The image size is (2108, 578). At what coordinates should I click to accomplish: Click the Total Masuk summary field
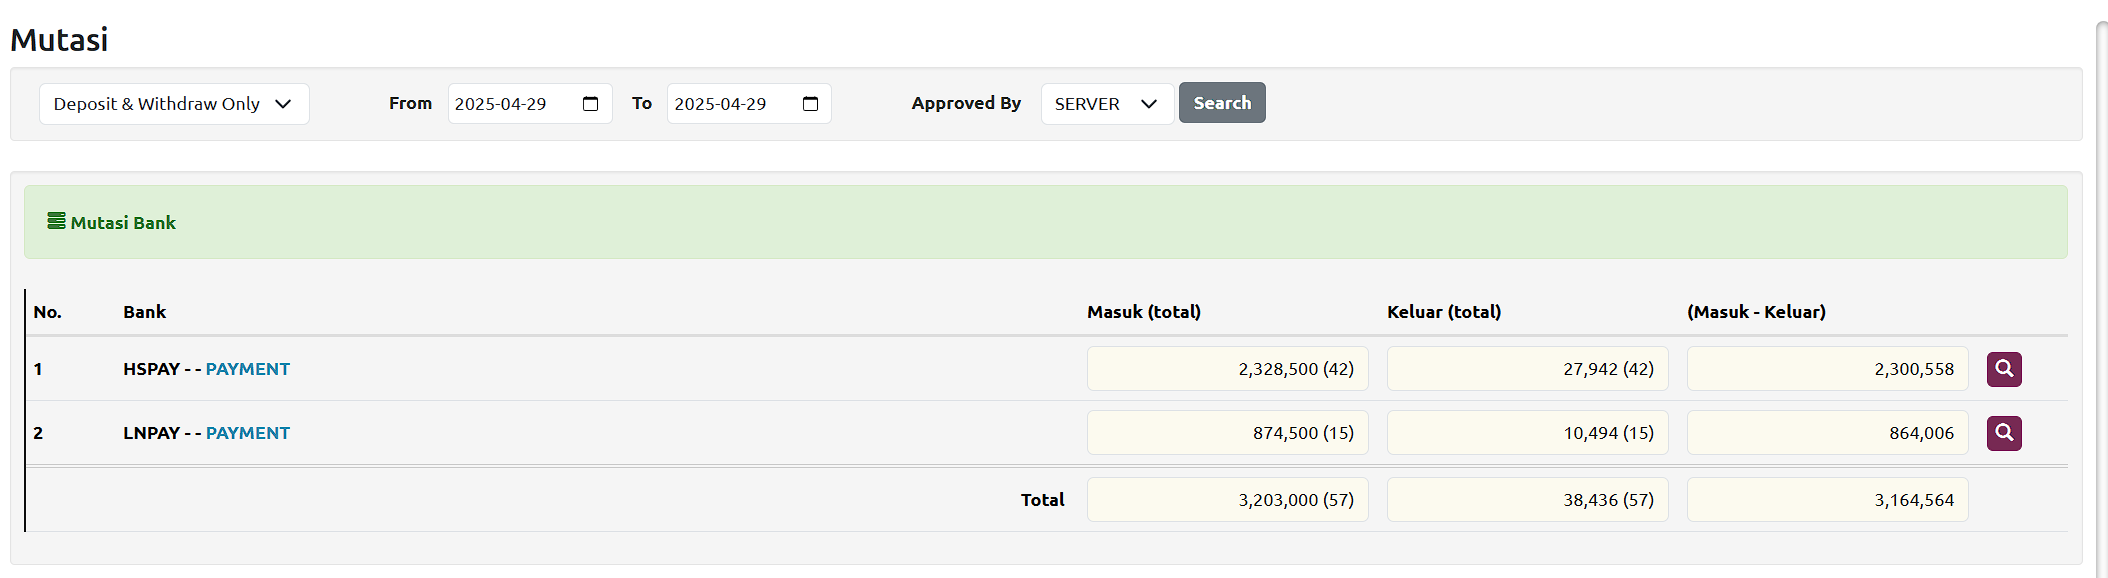1227,500
